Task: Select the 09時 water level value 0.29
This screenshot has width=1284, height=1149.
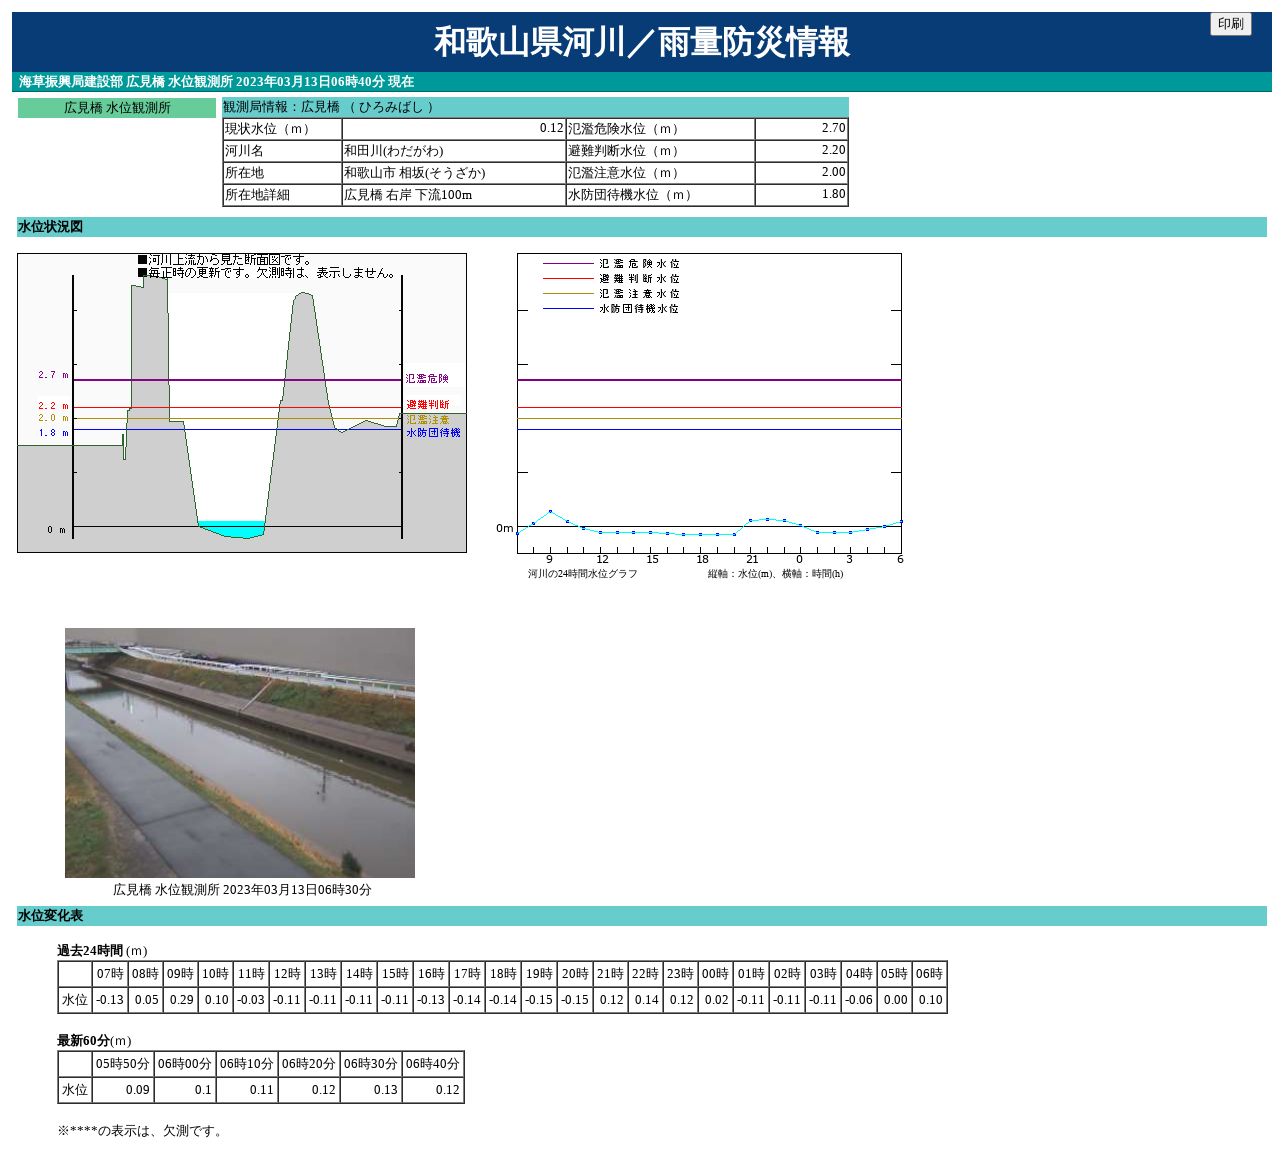Action: coord(181,1000)
